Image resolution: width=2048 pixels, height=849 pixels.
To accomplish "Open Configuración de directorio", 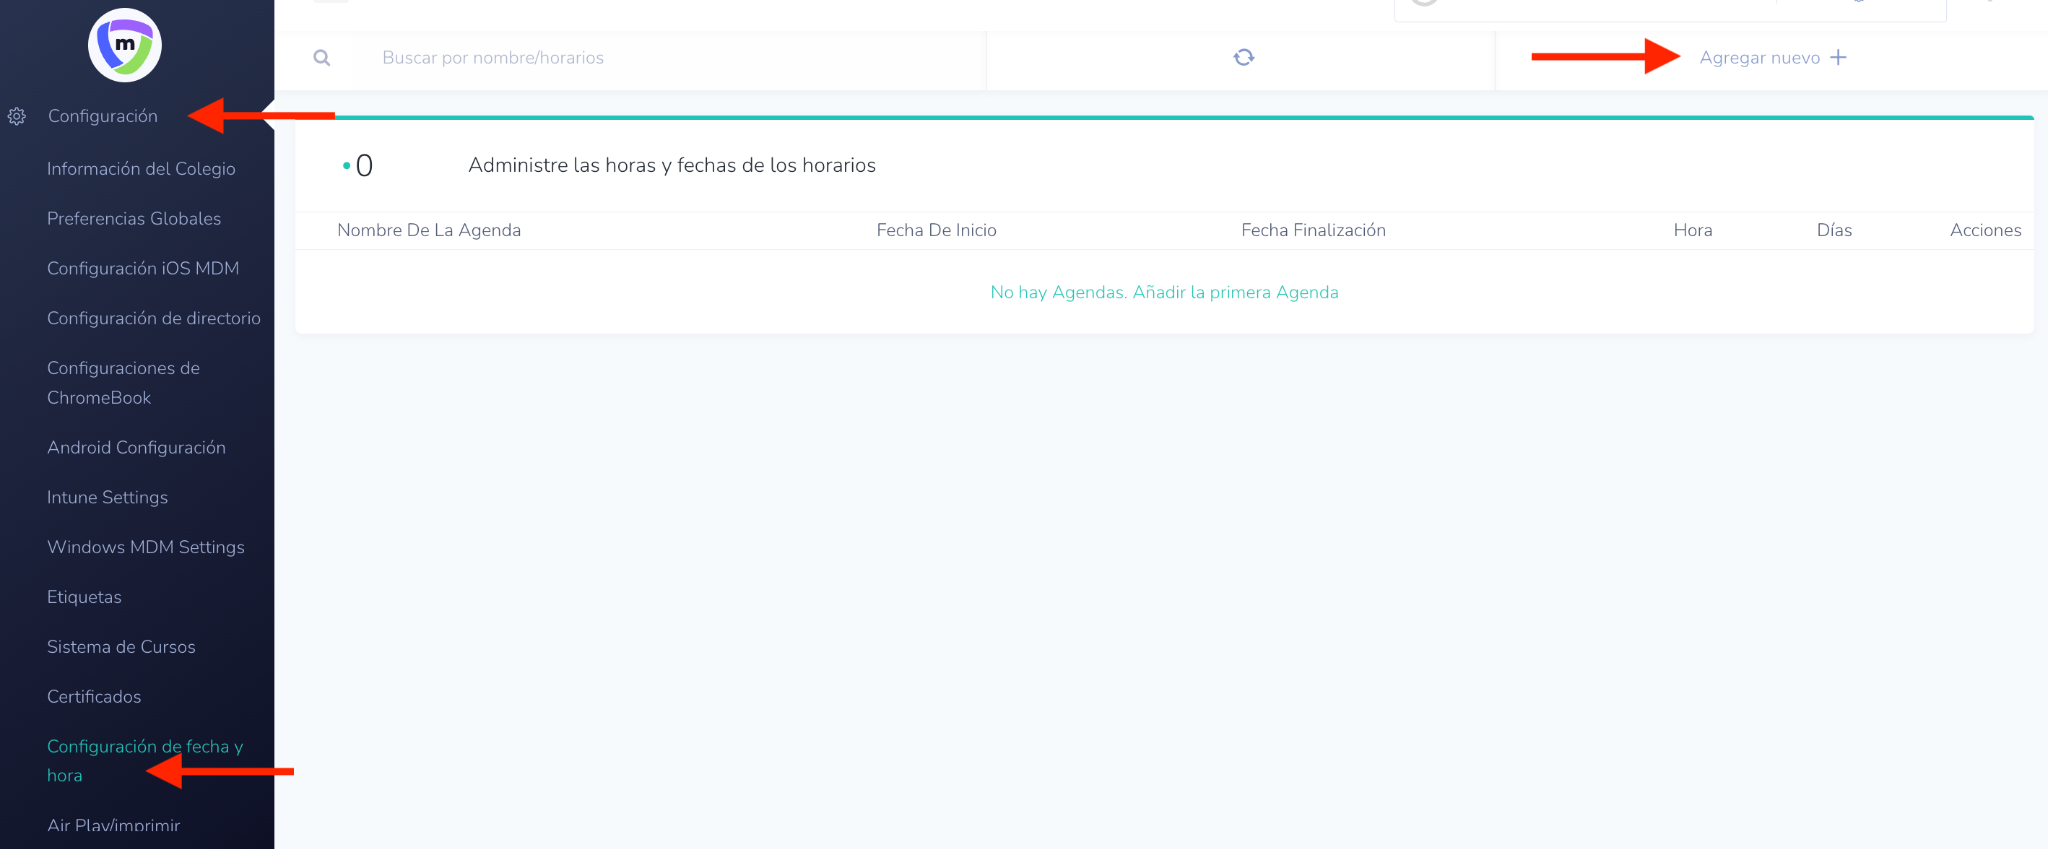I will pyautogui.click(x=154, y=318).
